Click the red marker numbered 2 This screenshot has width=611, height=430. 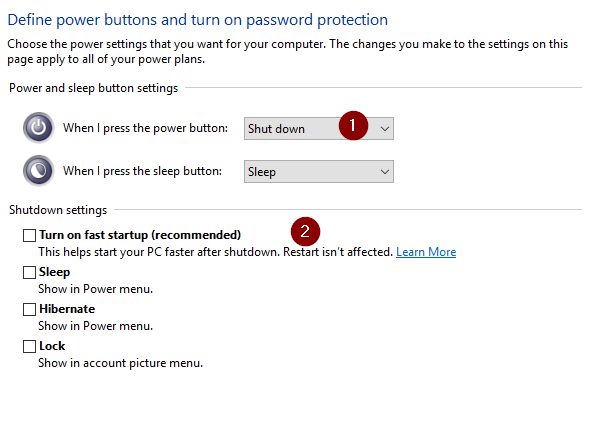(306, 231)
